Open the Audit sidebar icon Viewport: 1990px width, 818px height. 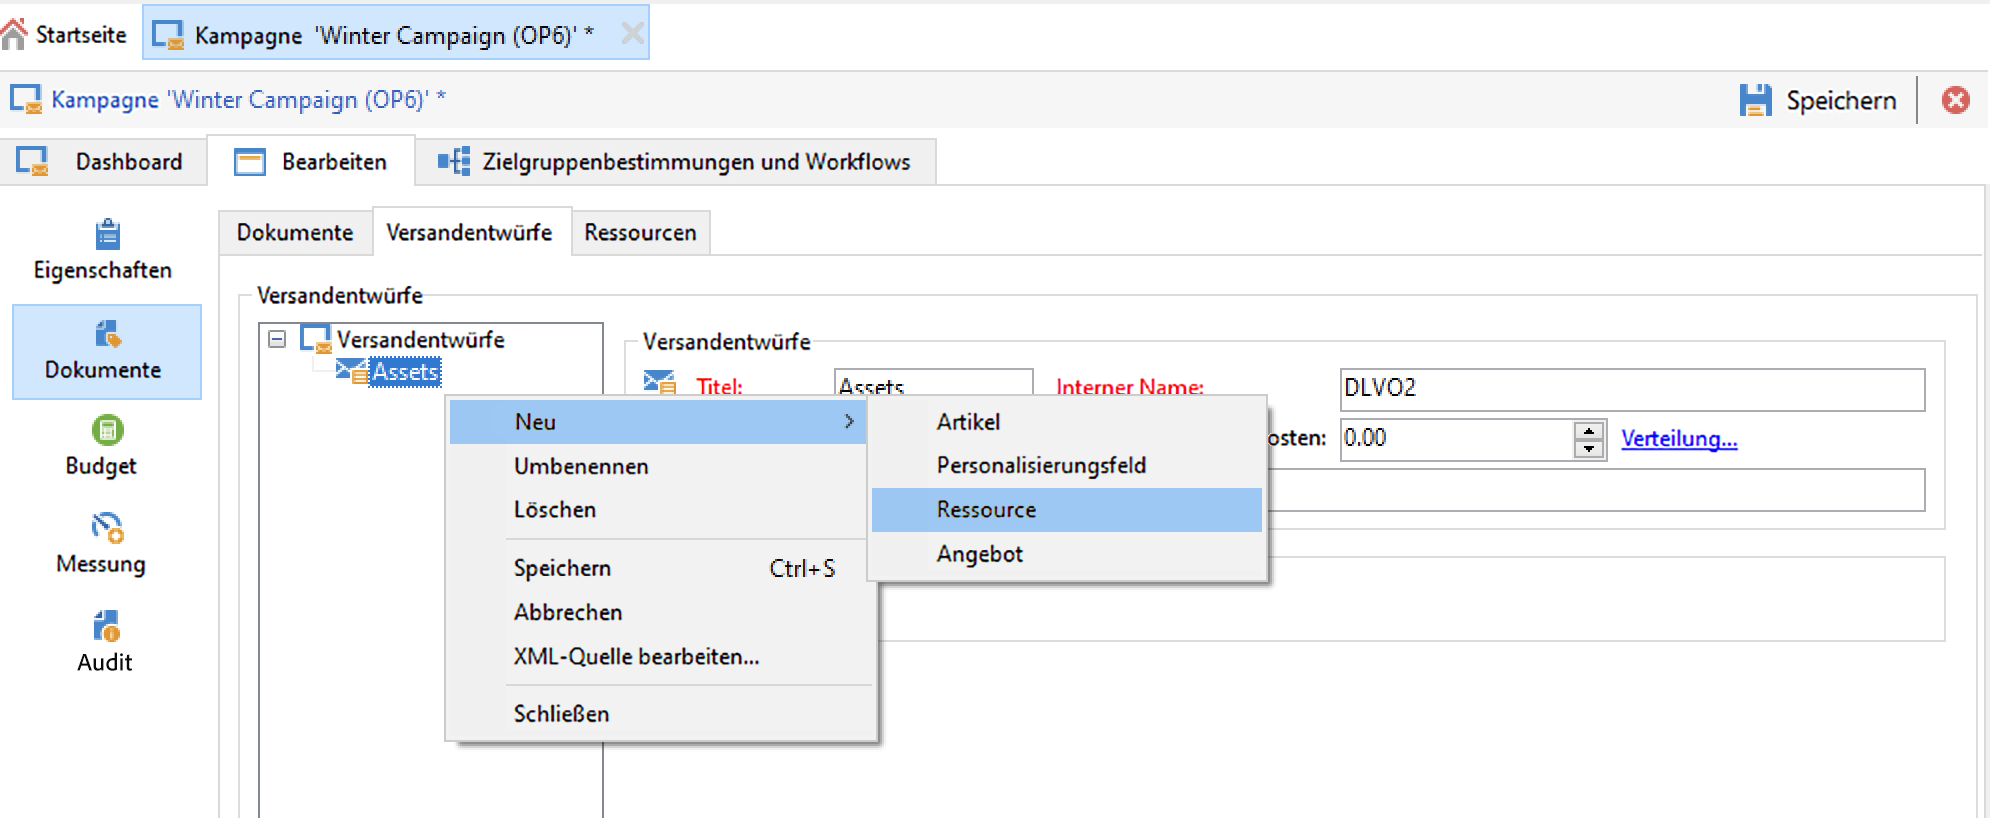click(106, 626)
